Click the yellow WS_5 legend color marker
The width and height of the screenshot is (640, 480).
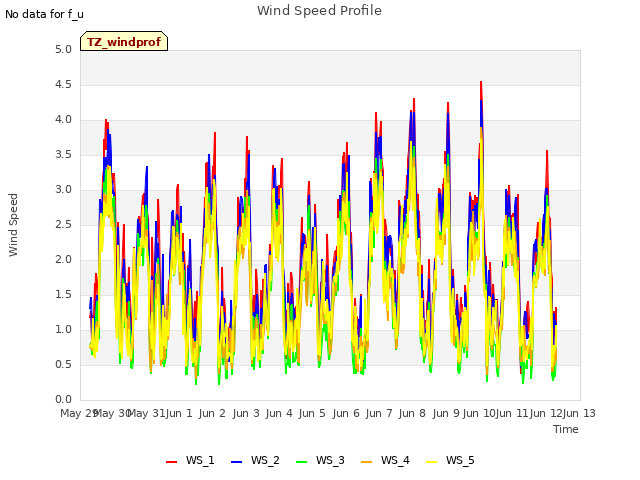(431, 462)
